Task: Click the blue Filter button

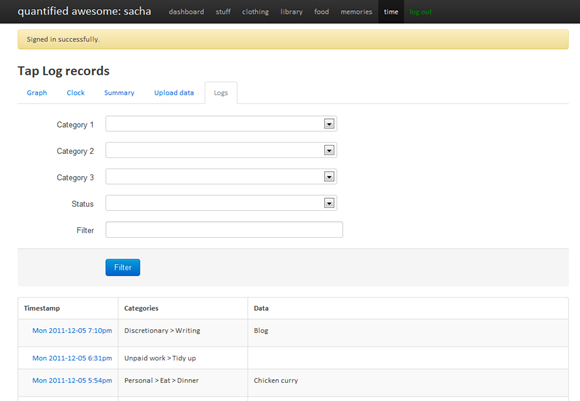Action: tap(123, 267)
